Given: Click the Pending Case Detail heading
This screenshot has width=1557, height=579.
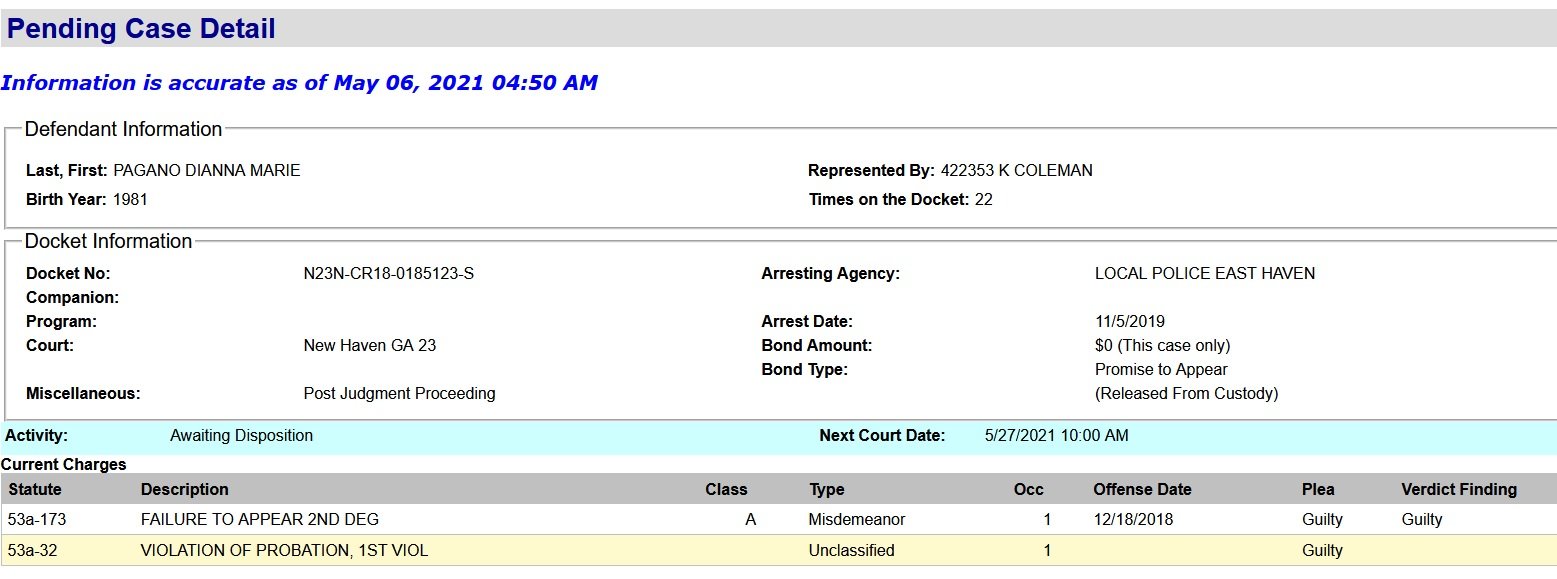Looking at the screenshot, I should coord(141,29).
